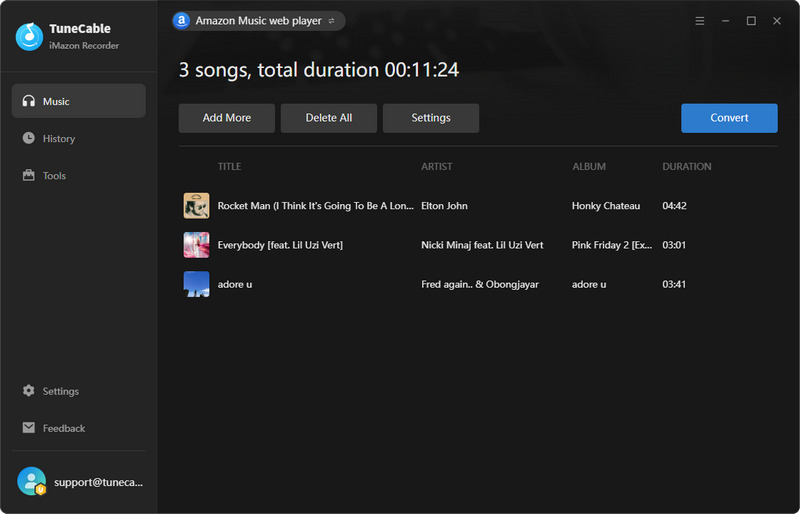This screenshot has height=514, width=800.
Task: Select the Everybody [feat. Lil Uzi Vert] title
Action: pos(280,245)
